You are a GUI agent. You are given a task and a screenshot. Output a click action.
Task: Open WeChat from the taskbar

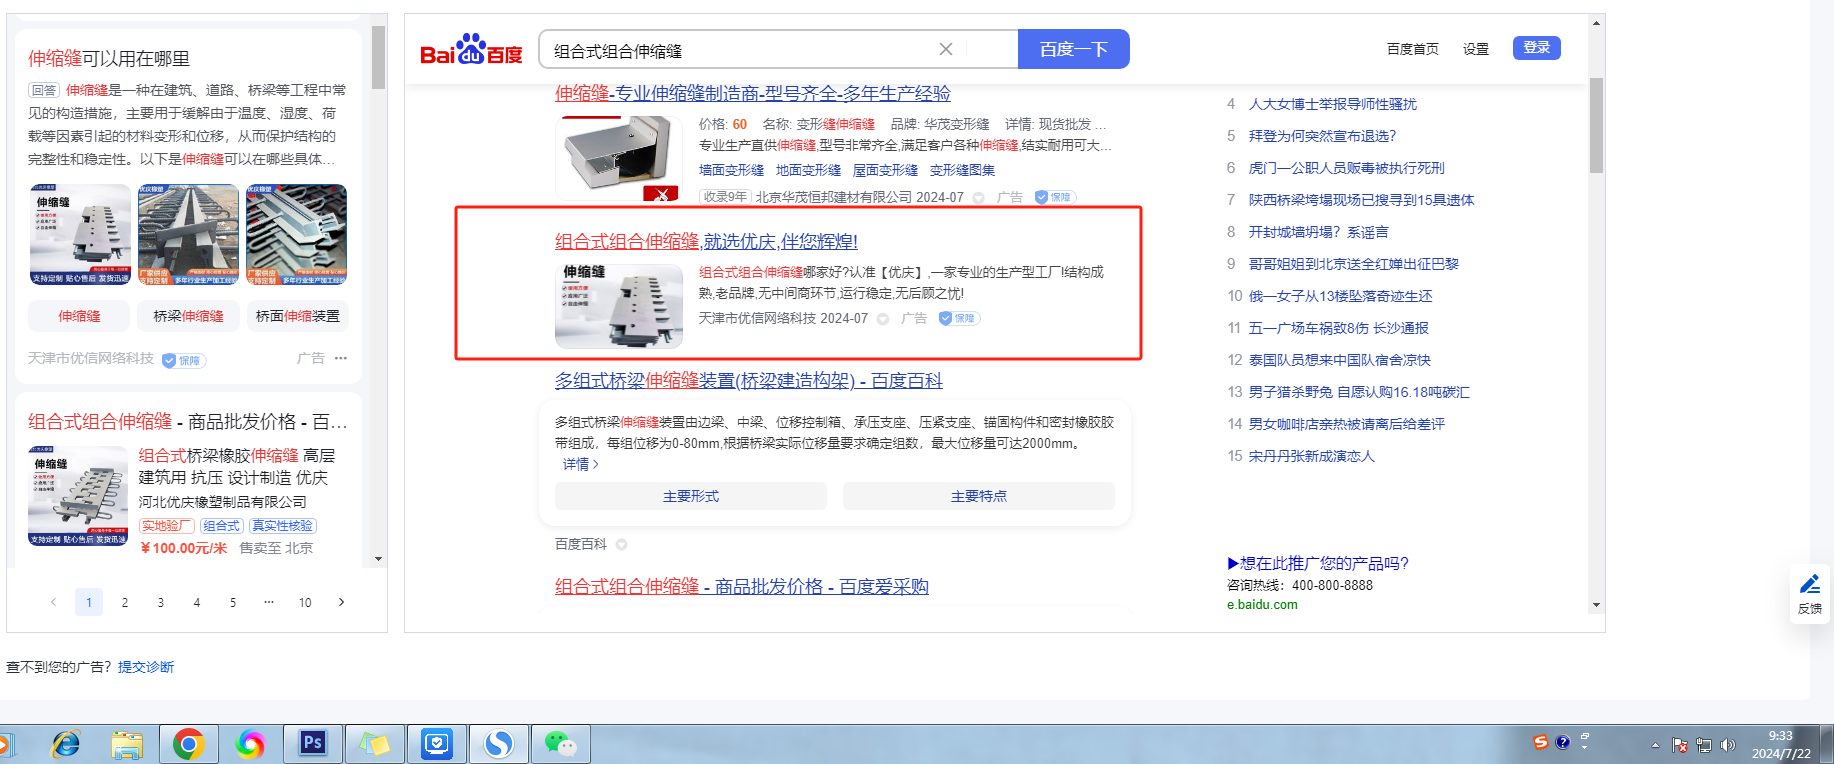[560, 744]
